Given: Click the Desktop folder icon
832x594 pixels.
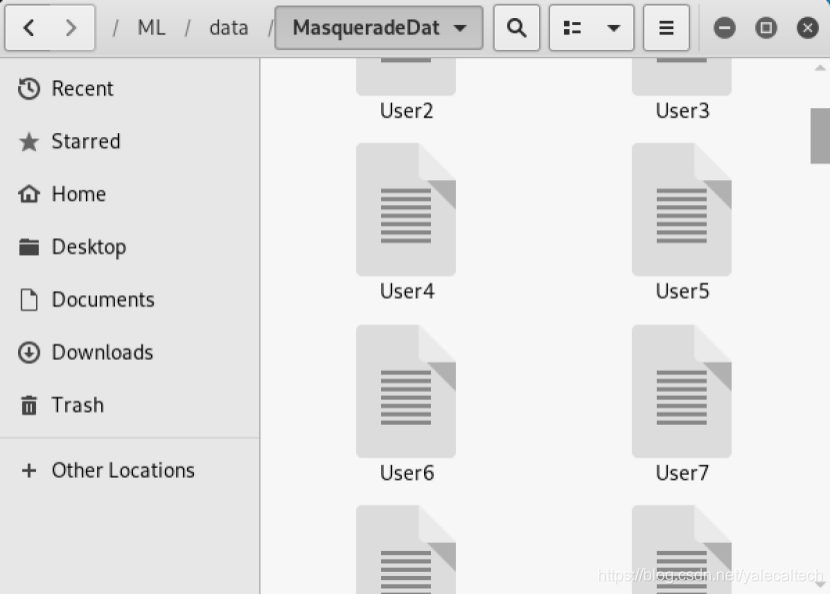Looking at the screenshot, I should pos(29,247).
